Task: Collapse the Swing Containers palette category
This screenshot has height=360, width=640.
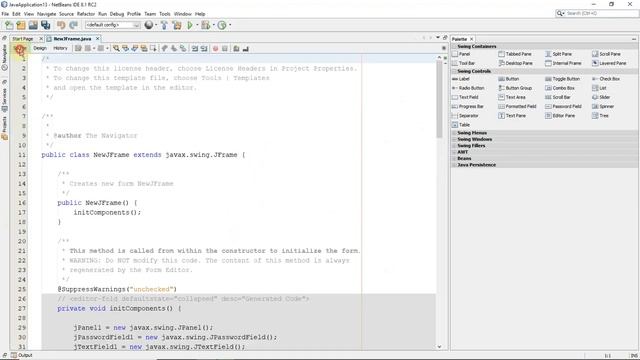Action: point(454,47)
